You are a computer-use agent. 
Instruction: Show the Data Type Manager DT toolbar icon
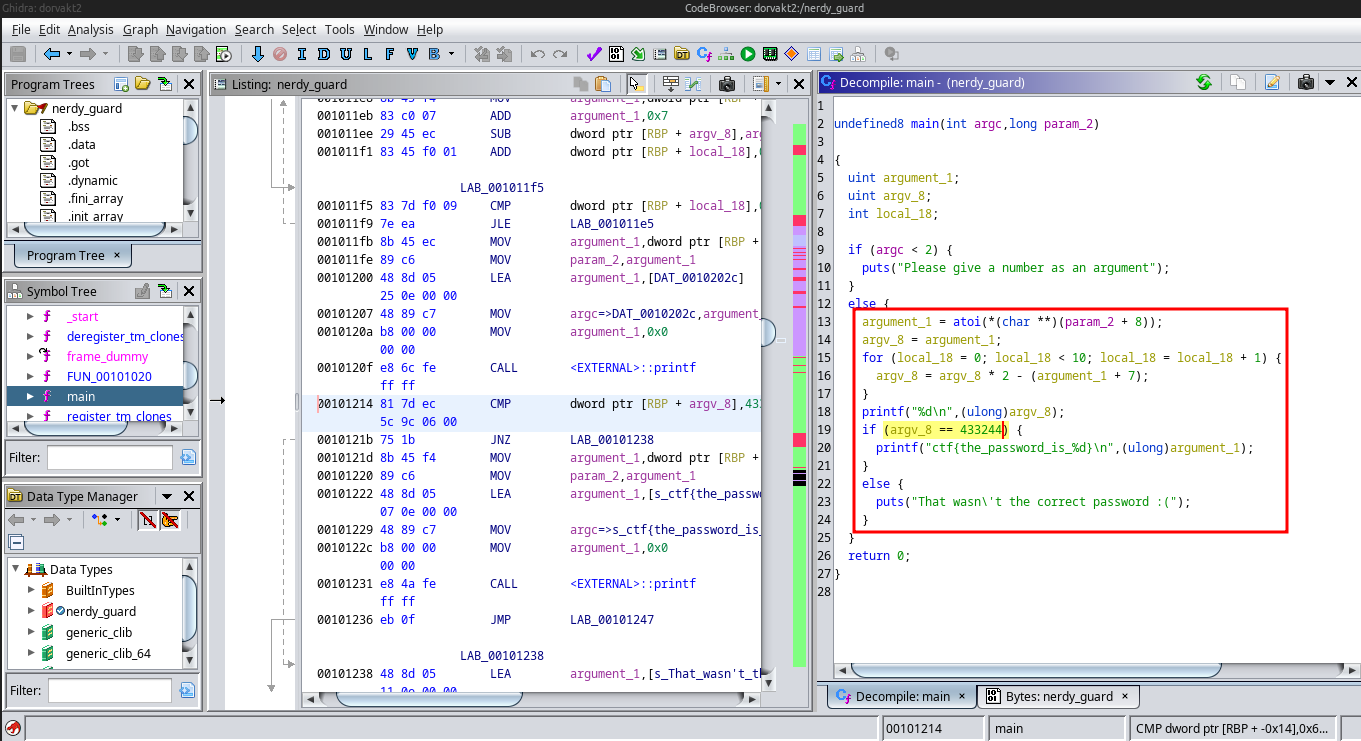682,54
